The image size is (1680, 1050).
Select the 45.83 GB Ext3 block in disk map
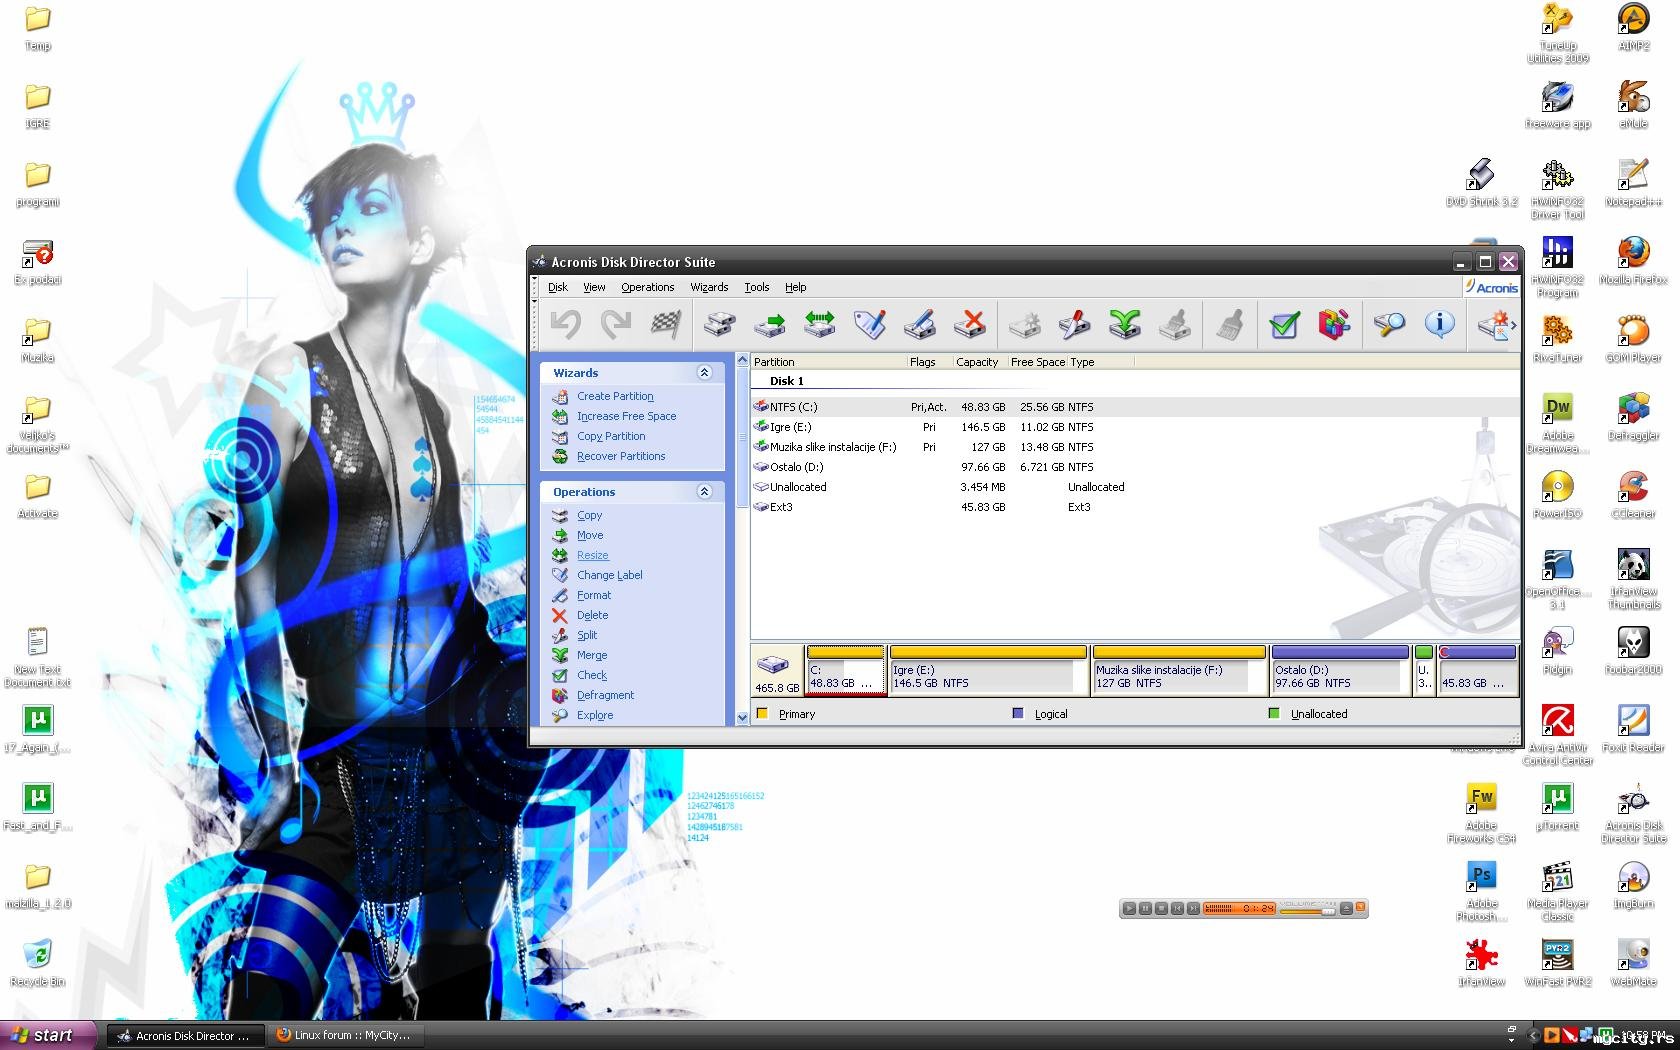click(x=1477, y=669)
